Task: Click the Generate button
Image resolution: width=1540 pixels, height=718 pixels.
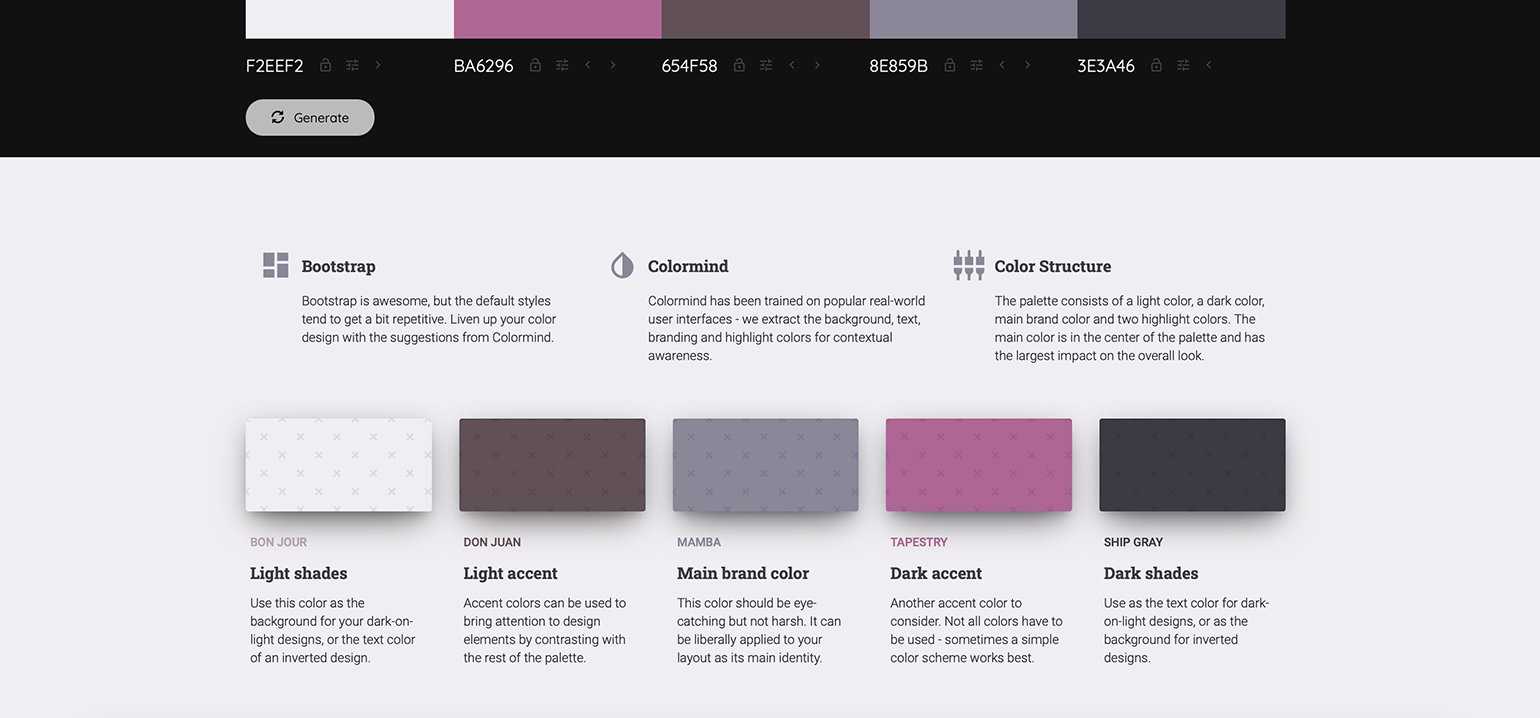Action: tap(310, 117)
